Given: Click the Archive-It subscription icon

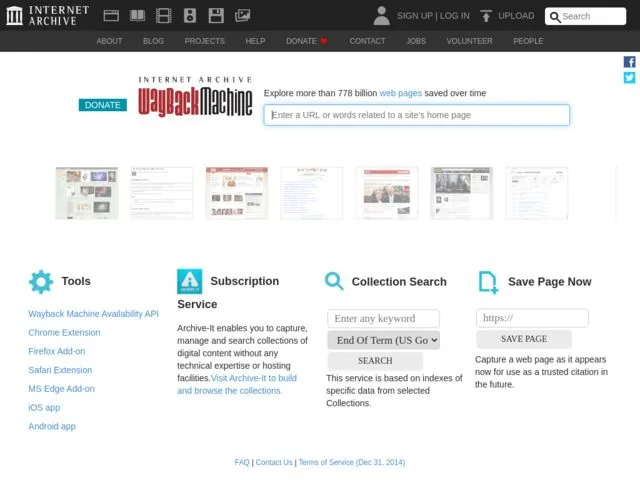Looking at the screenshot, I should click(189, 281).
